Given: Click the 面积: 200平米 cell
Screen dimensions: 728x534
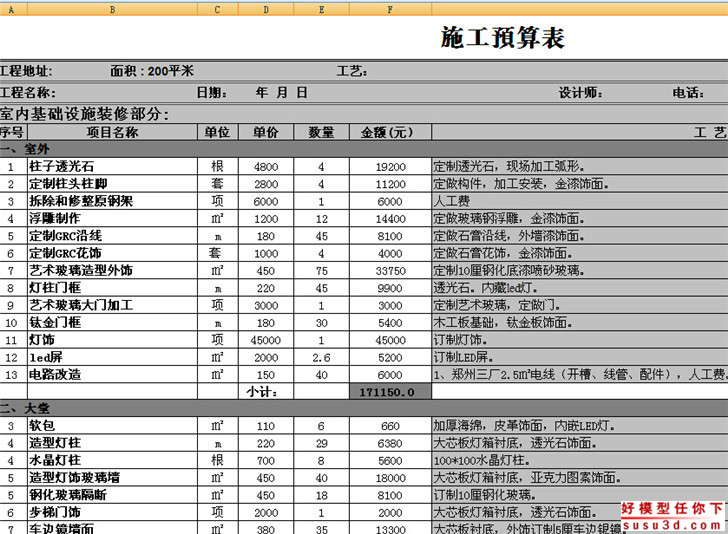Looking at the screenshot, I should (x=152, y=71).
